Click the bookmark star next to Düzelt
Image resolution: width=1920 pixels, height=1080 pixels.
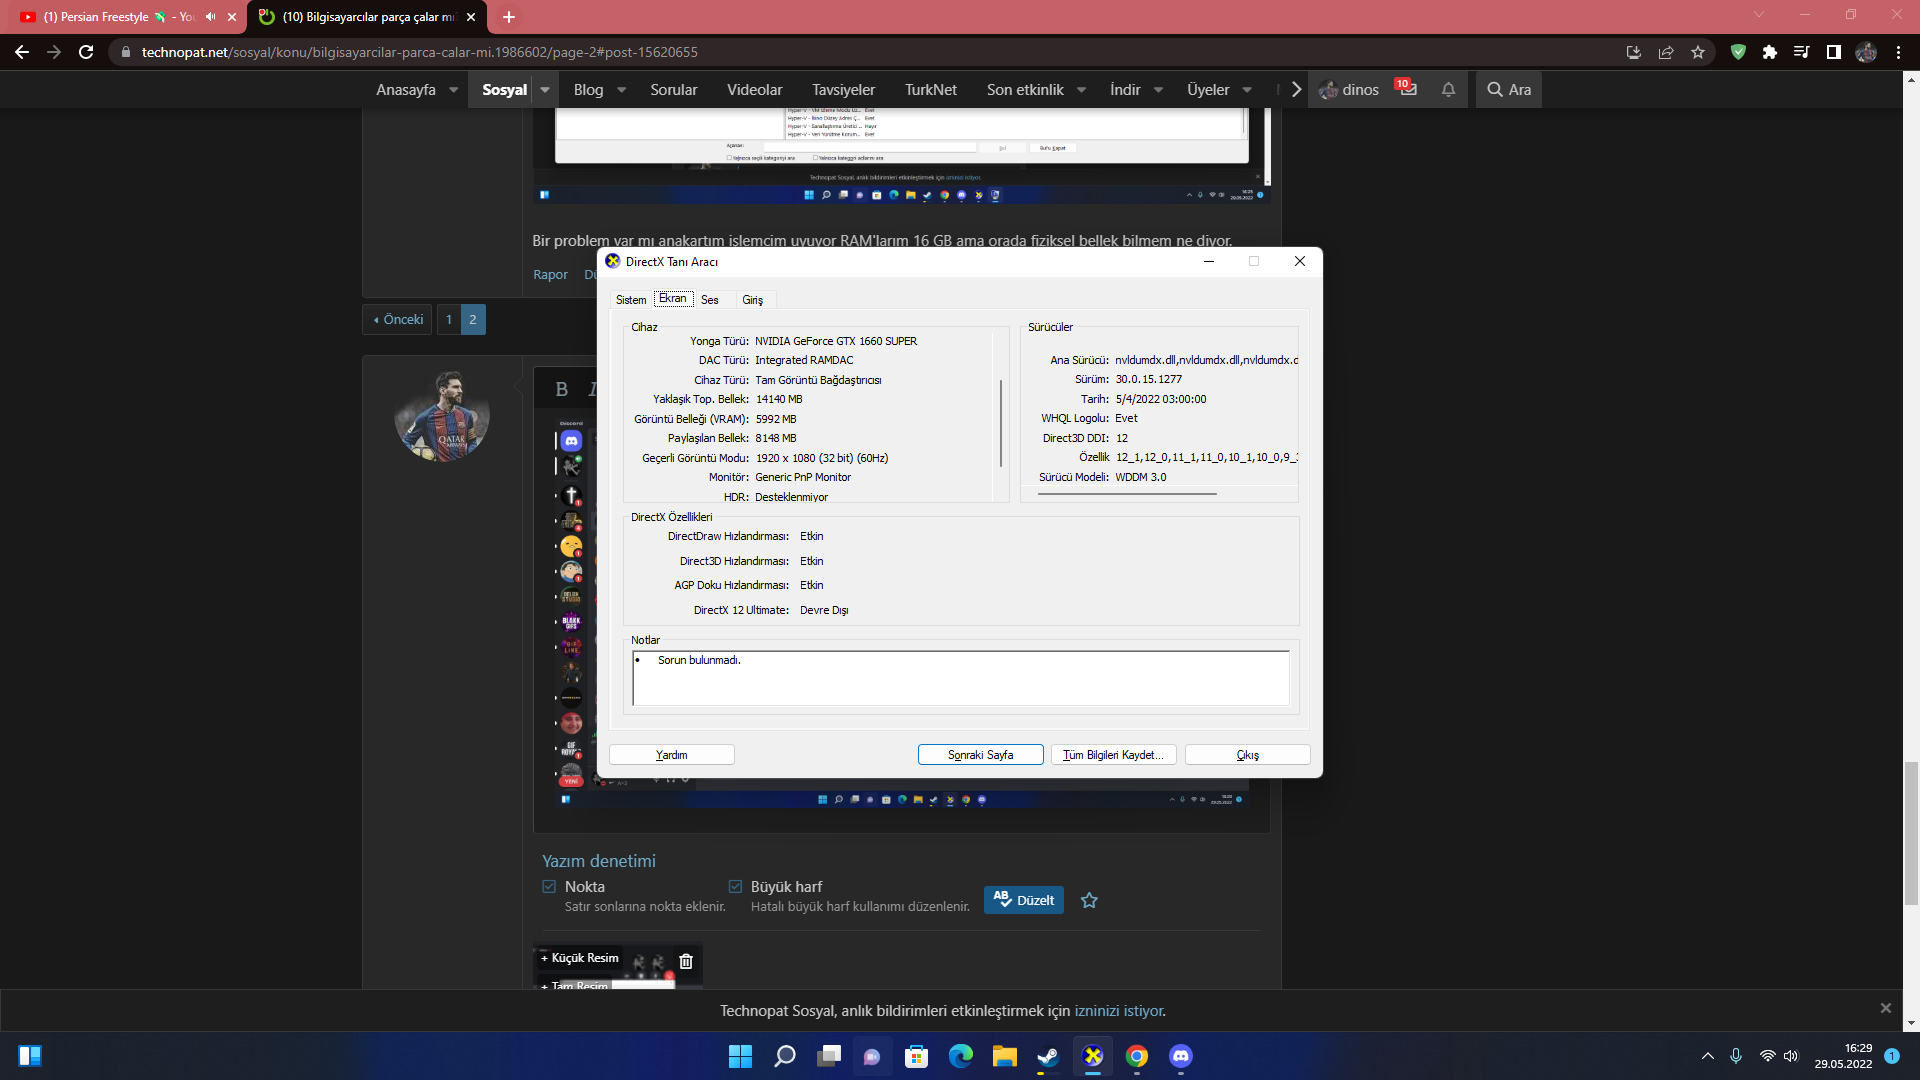point(1089,900)
